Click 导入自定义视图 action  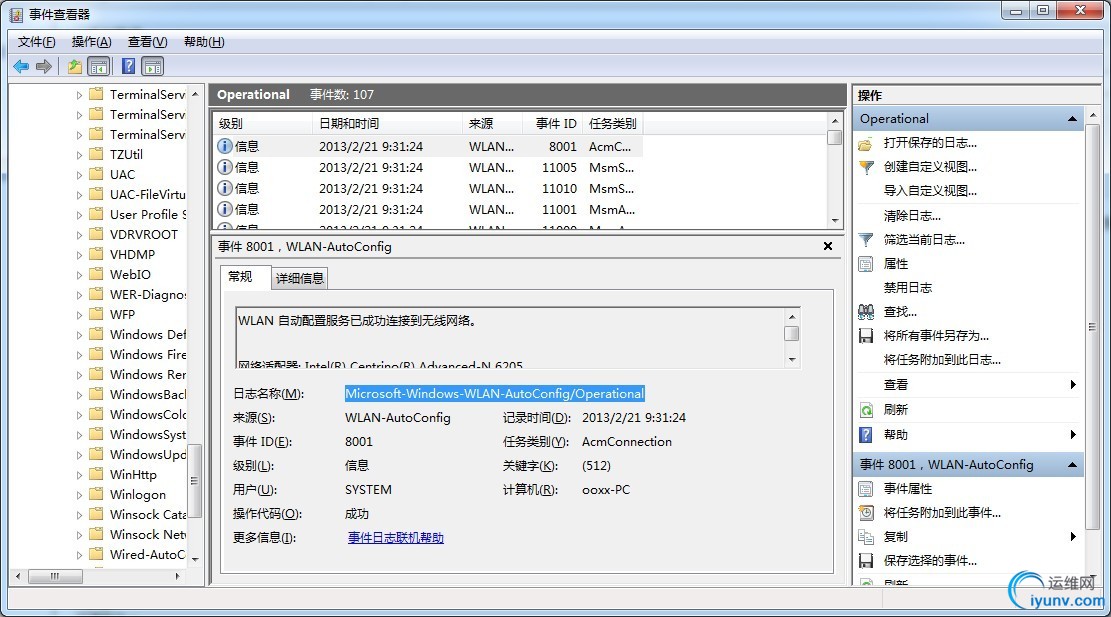930,191
